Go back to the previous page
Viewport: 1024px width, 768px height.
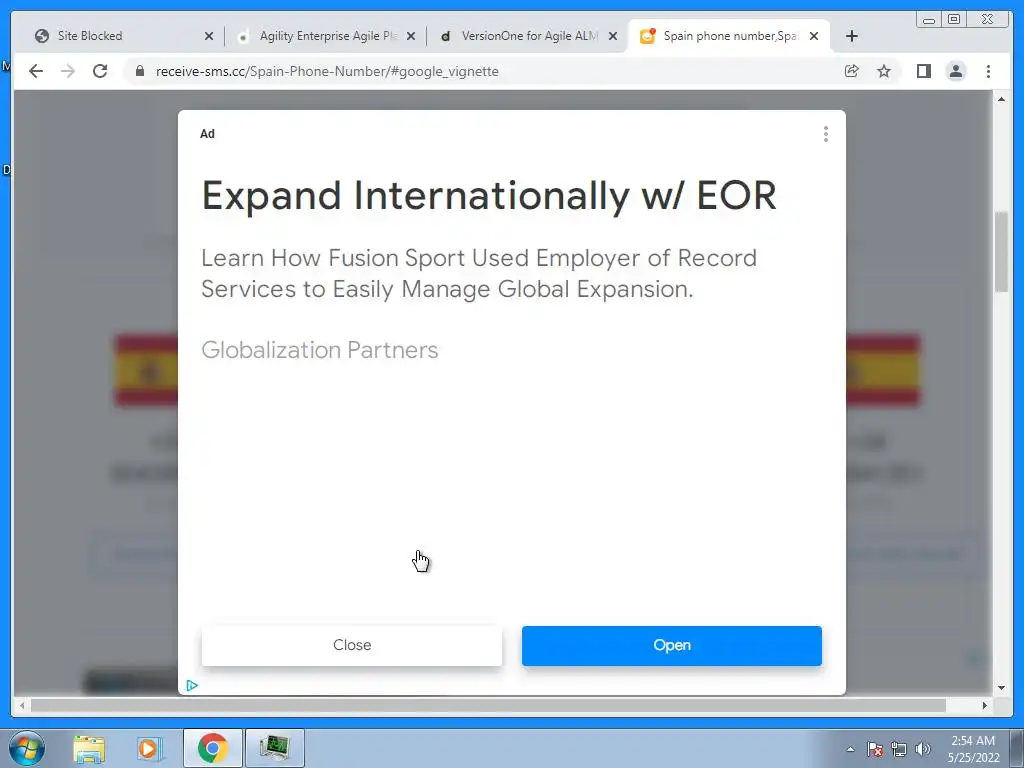tap(36, 71)
